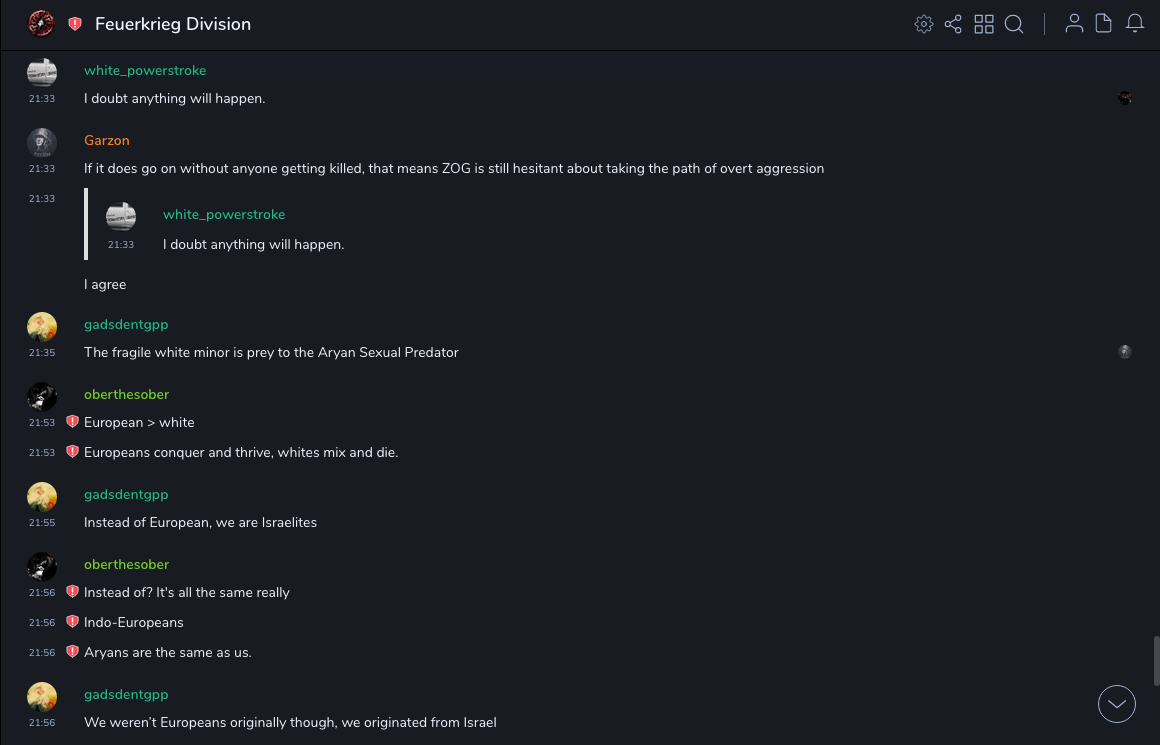Click gadsdentgpp's avatar at 21:35
Image resolution: width=1160 pixels, height=745 pixels.
tap(42, 327)
